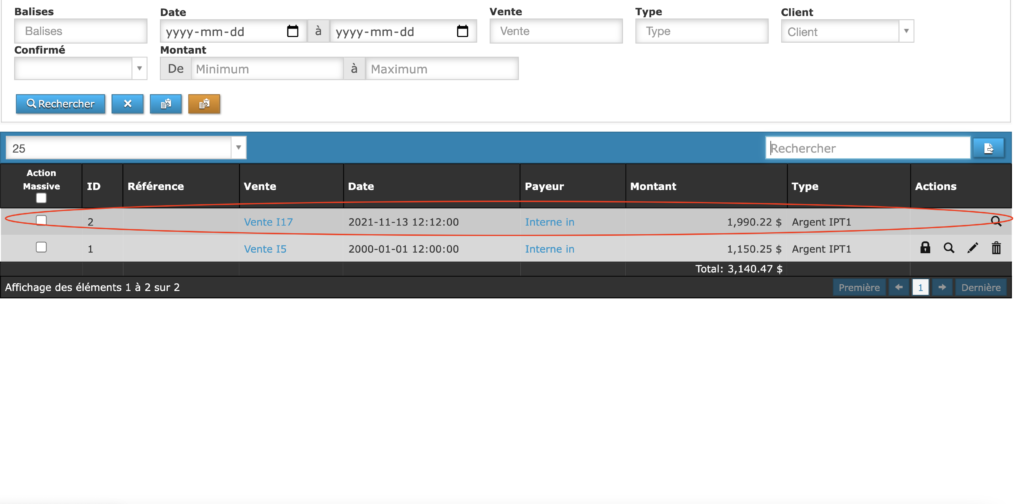Click magnifier view icon in row ID 1
The width and height of the screenshot is (1024, 504).
click(x=949, y=248)
